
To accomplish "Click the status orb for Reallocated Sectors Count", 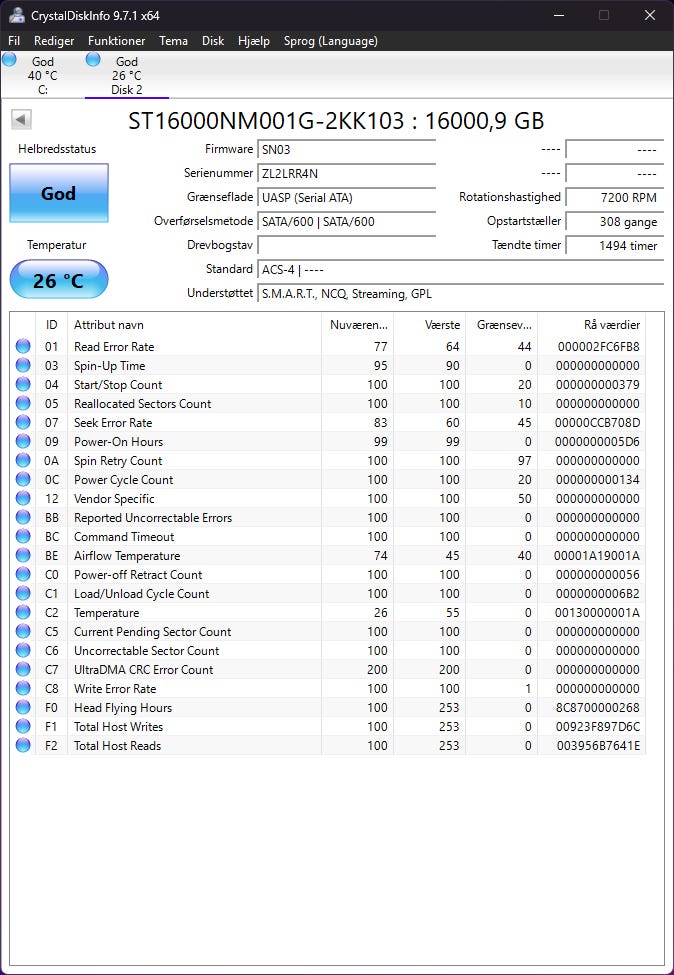I will (x=23, y=404).
